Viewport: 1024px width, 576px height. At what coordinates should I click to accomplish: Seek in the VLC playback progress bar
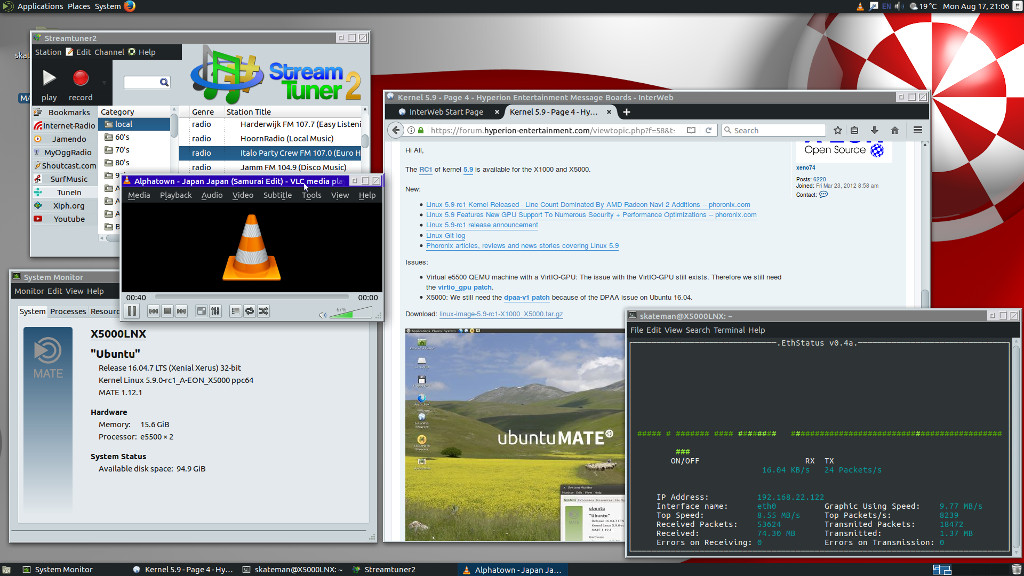pyautogui.click(x=253, y=297)
